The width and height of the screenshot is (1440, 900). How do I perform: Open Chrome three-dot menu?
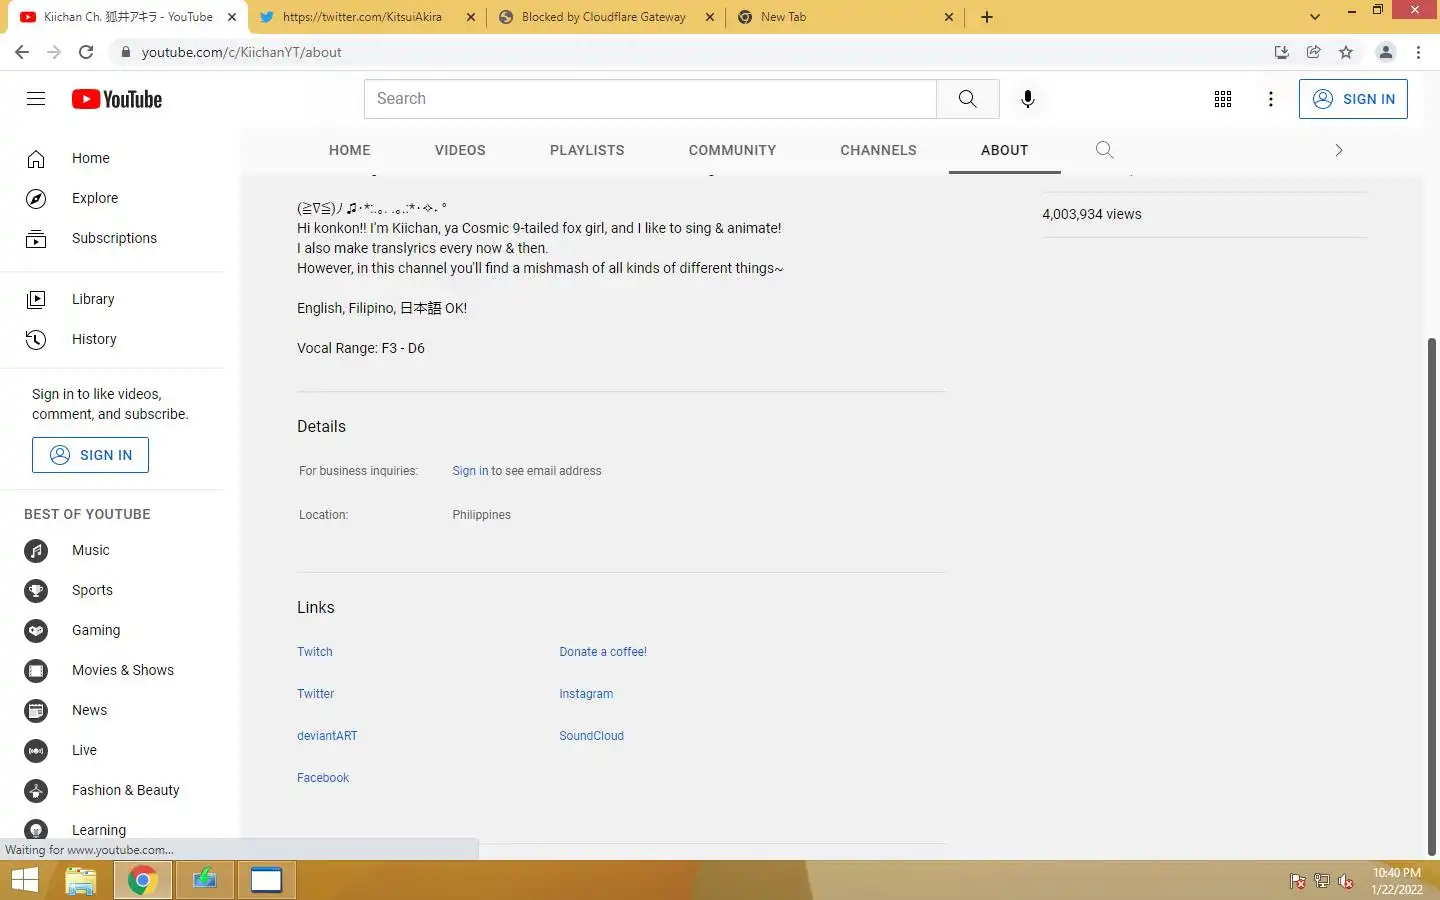1418,52
